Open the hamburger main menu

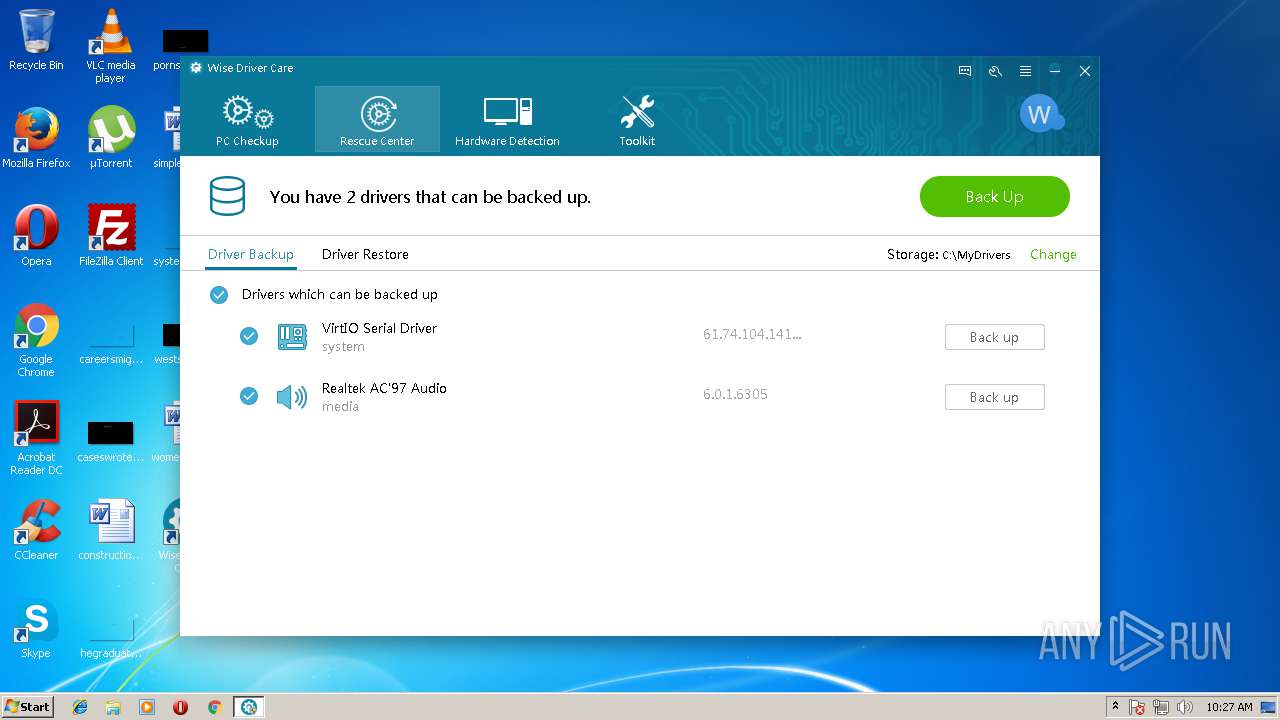click(x=1025, y=71)
